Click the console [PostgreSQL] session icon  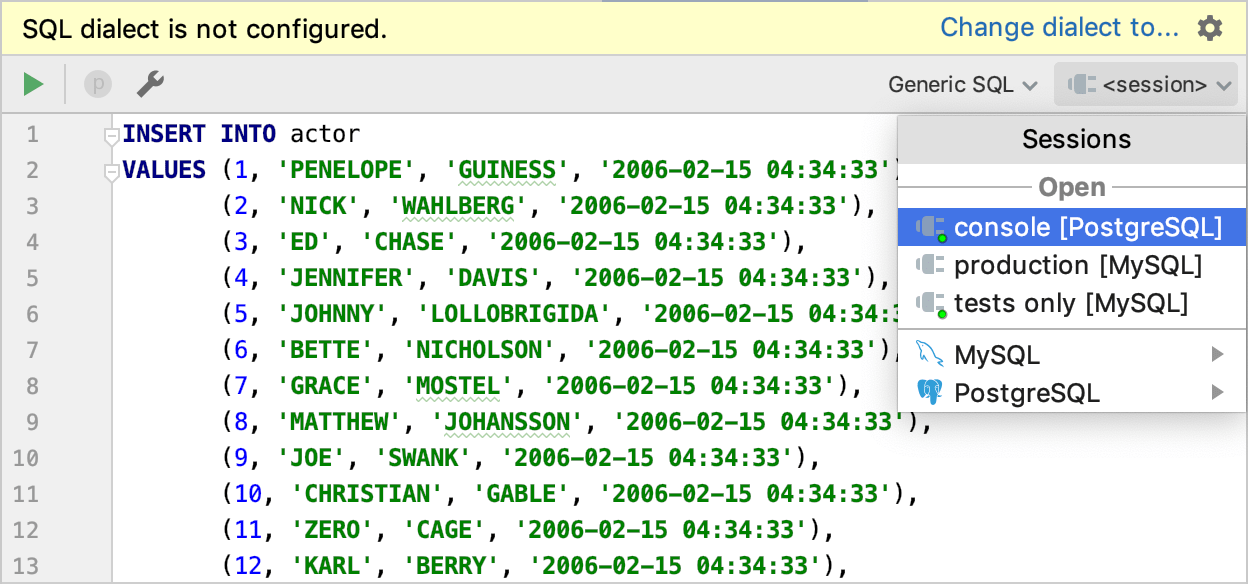click(931, 227)
